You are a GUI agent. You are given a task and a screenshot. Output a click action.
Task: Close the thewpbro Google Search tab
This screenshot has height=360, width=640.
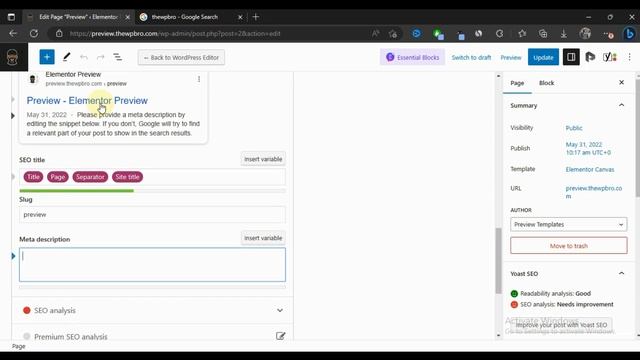click(x=240, y=17)
